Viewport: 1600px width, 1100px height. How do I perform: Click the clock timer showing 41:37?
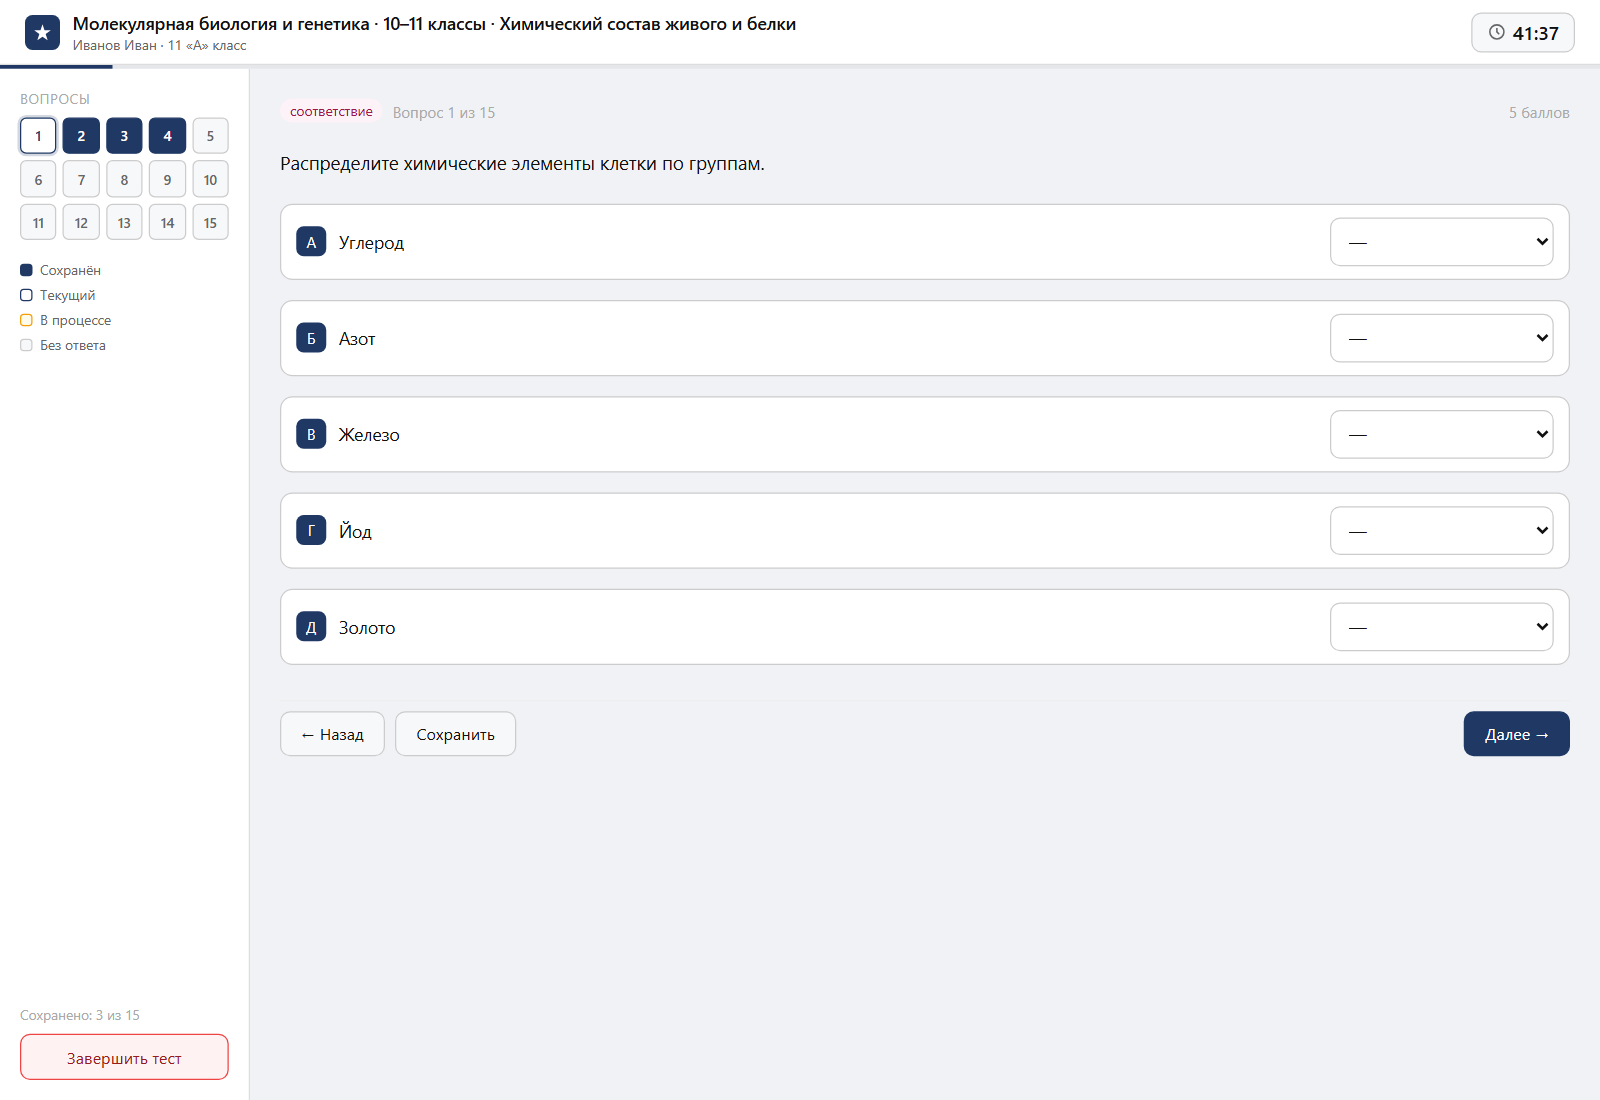coord(1523,33)
